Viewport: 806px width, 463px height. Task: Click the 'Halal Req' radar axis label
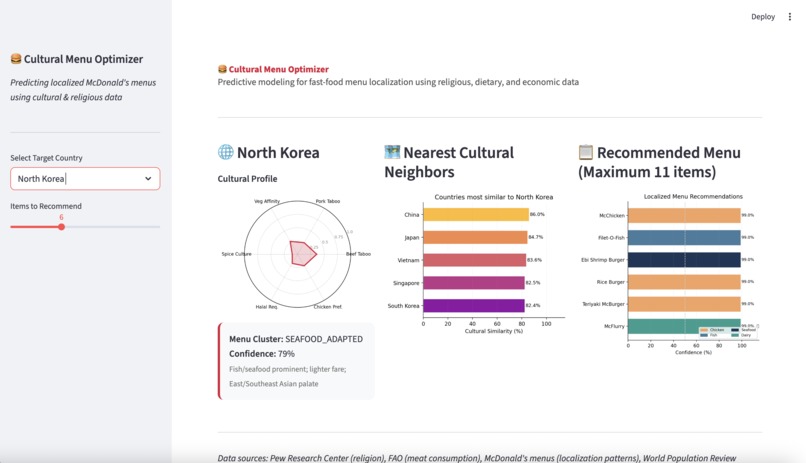pyautogui.click(x=266, y=307)
